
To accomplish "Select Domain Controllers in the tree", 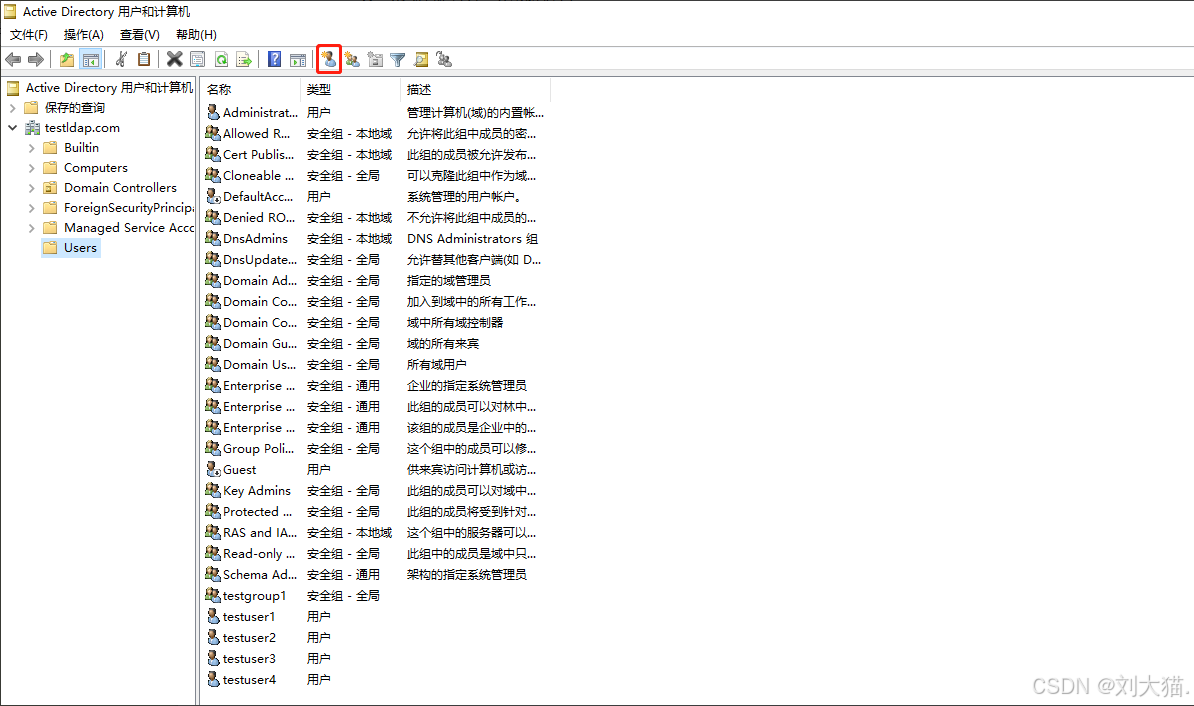I will [x=120, y=188].
